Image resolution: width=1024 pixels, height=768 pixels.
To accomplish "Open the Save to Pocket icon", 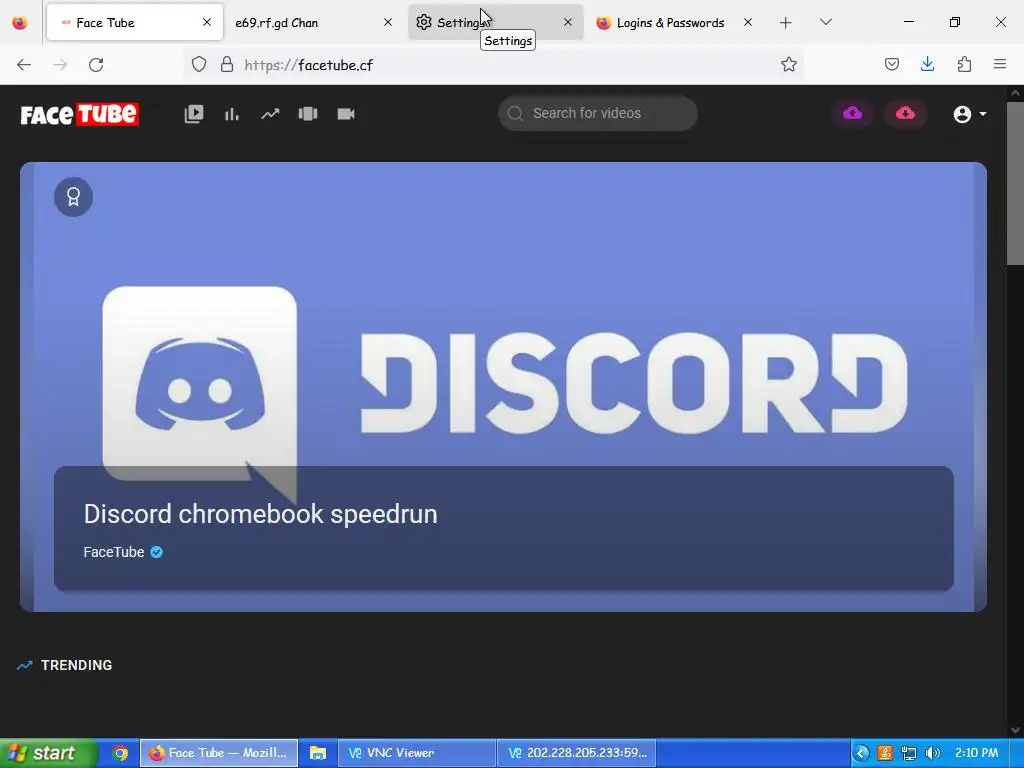I will tap(891, 64).
